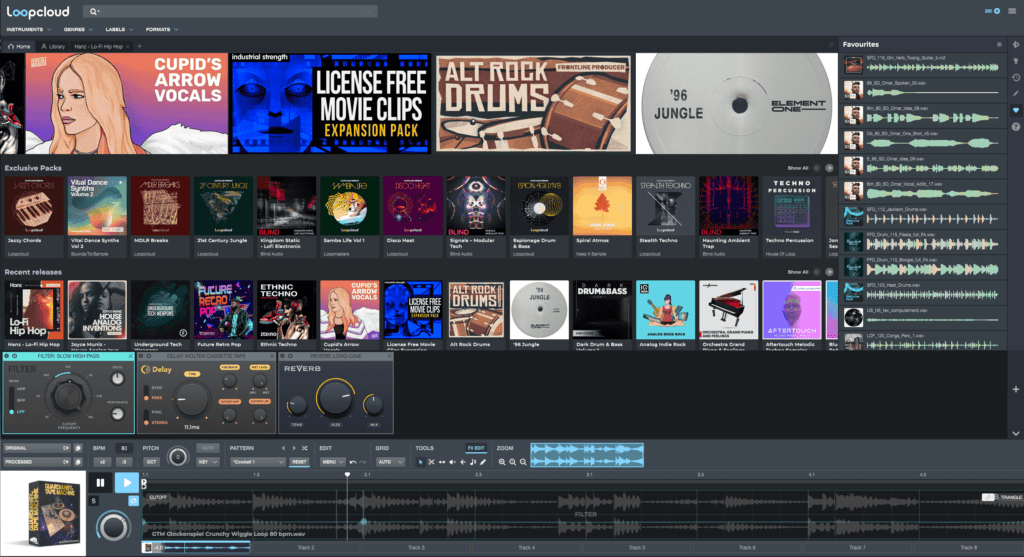Open the hamburger menu at top right
This screenshot has height=557, width=1024.
pyautogui.click(x=1012, y=11)
